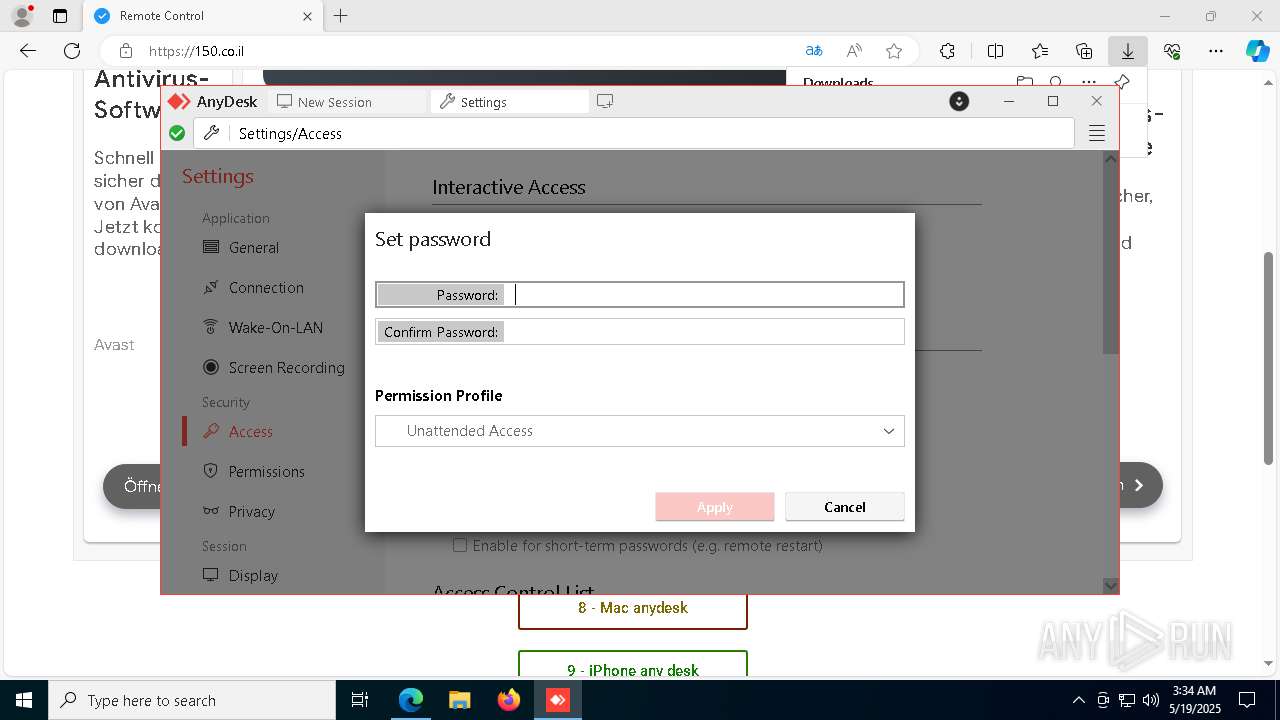The height and width of the screenshot is (720, 1280).
Task: Toggle browser split screen icon
Action: pos(996,51)
